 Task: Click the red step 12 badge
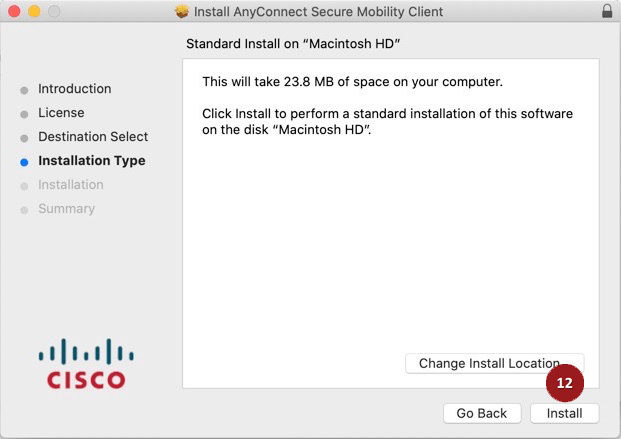pyautogui.click(x=565, y=383)
